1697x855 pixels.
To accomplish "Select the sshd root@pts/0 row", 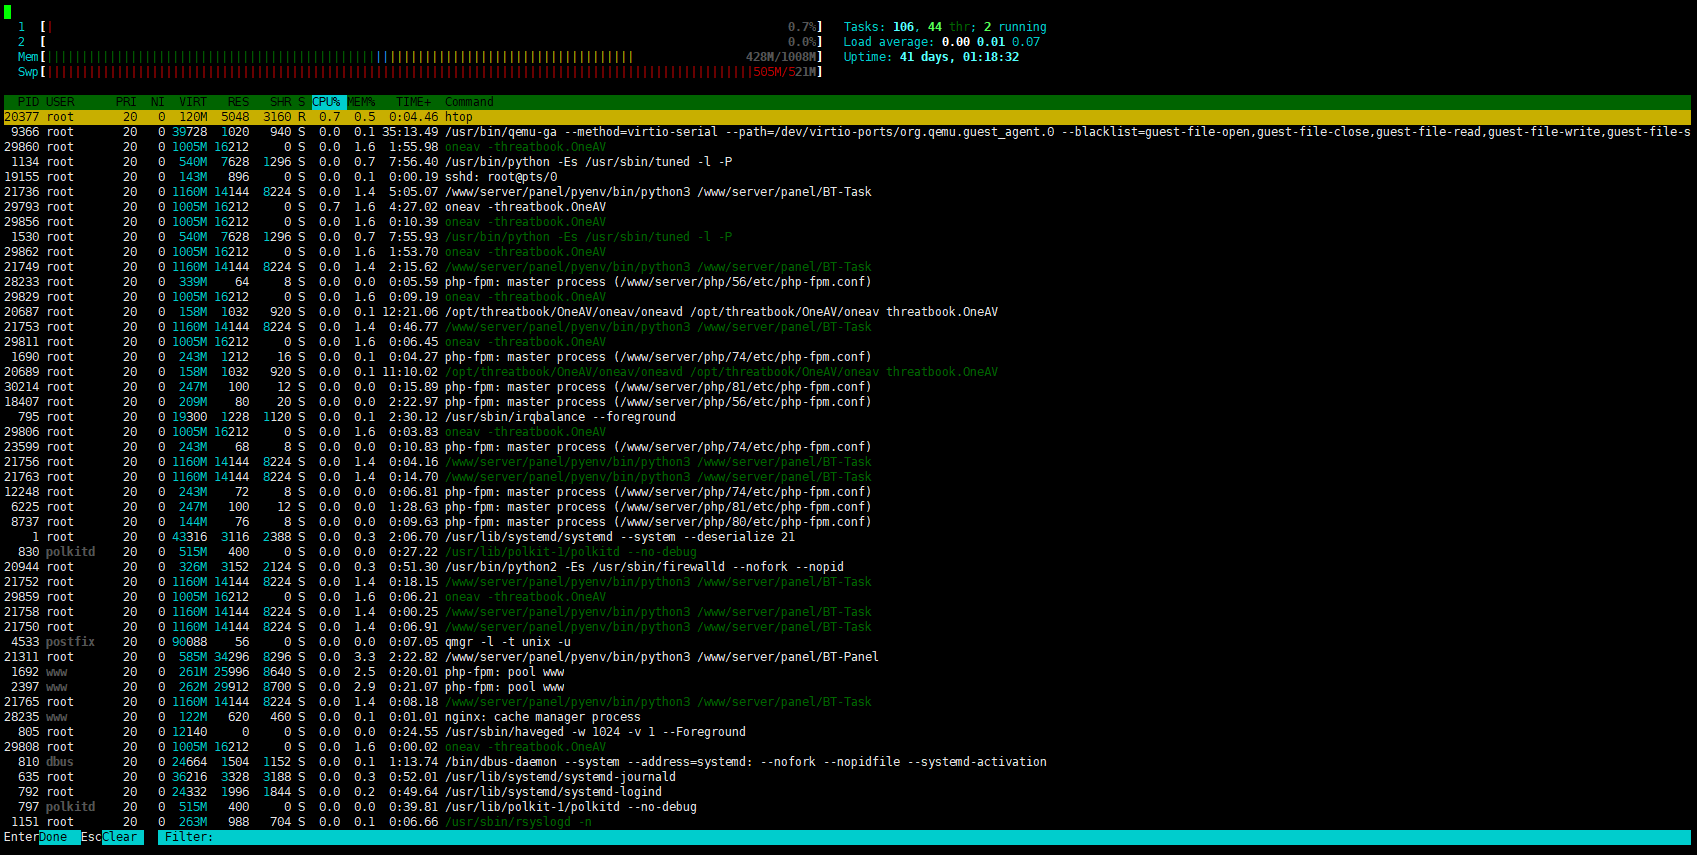I will pos(847,177).
